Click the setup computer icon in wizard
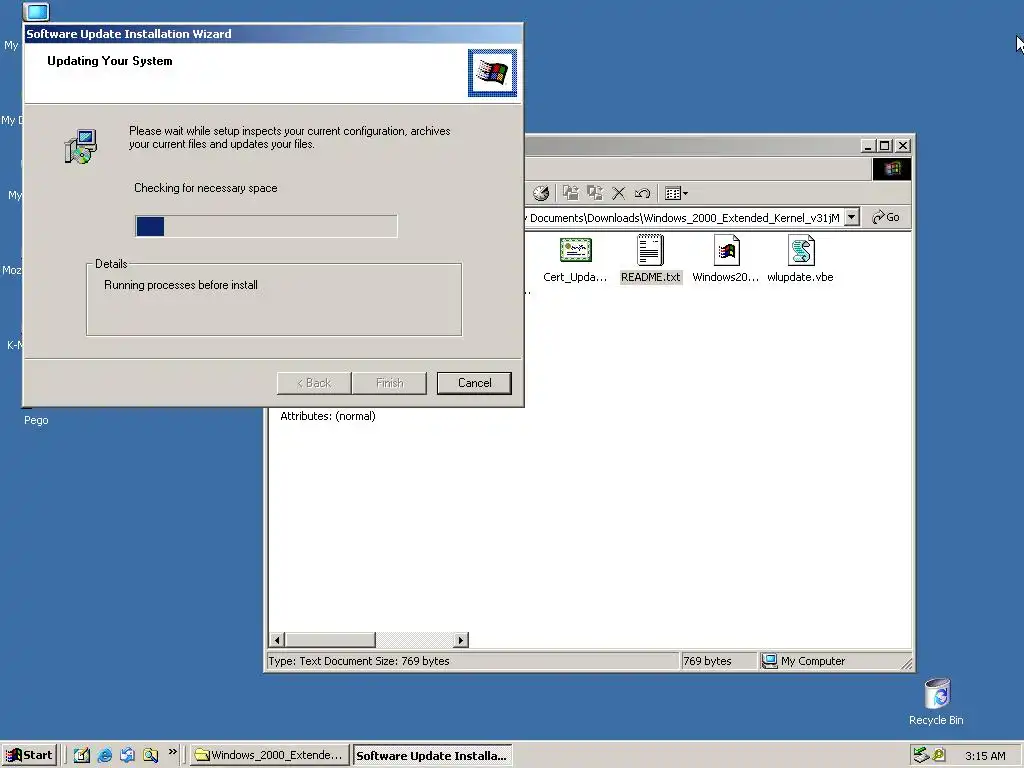Viewport: 1024px width, 768px height. (x=81, y=146)
